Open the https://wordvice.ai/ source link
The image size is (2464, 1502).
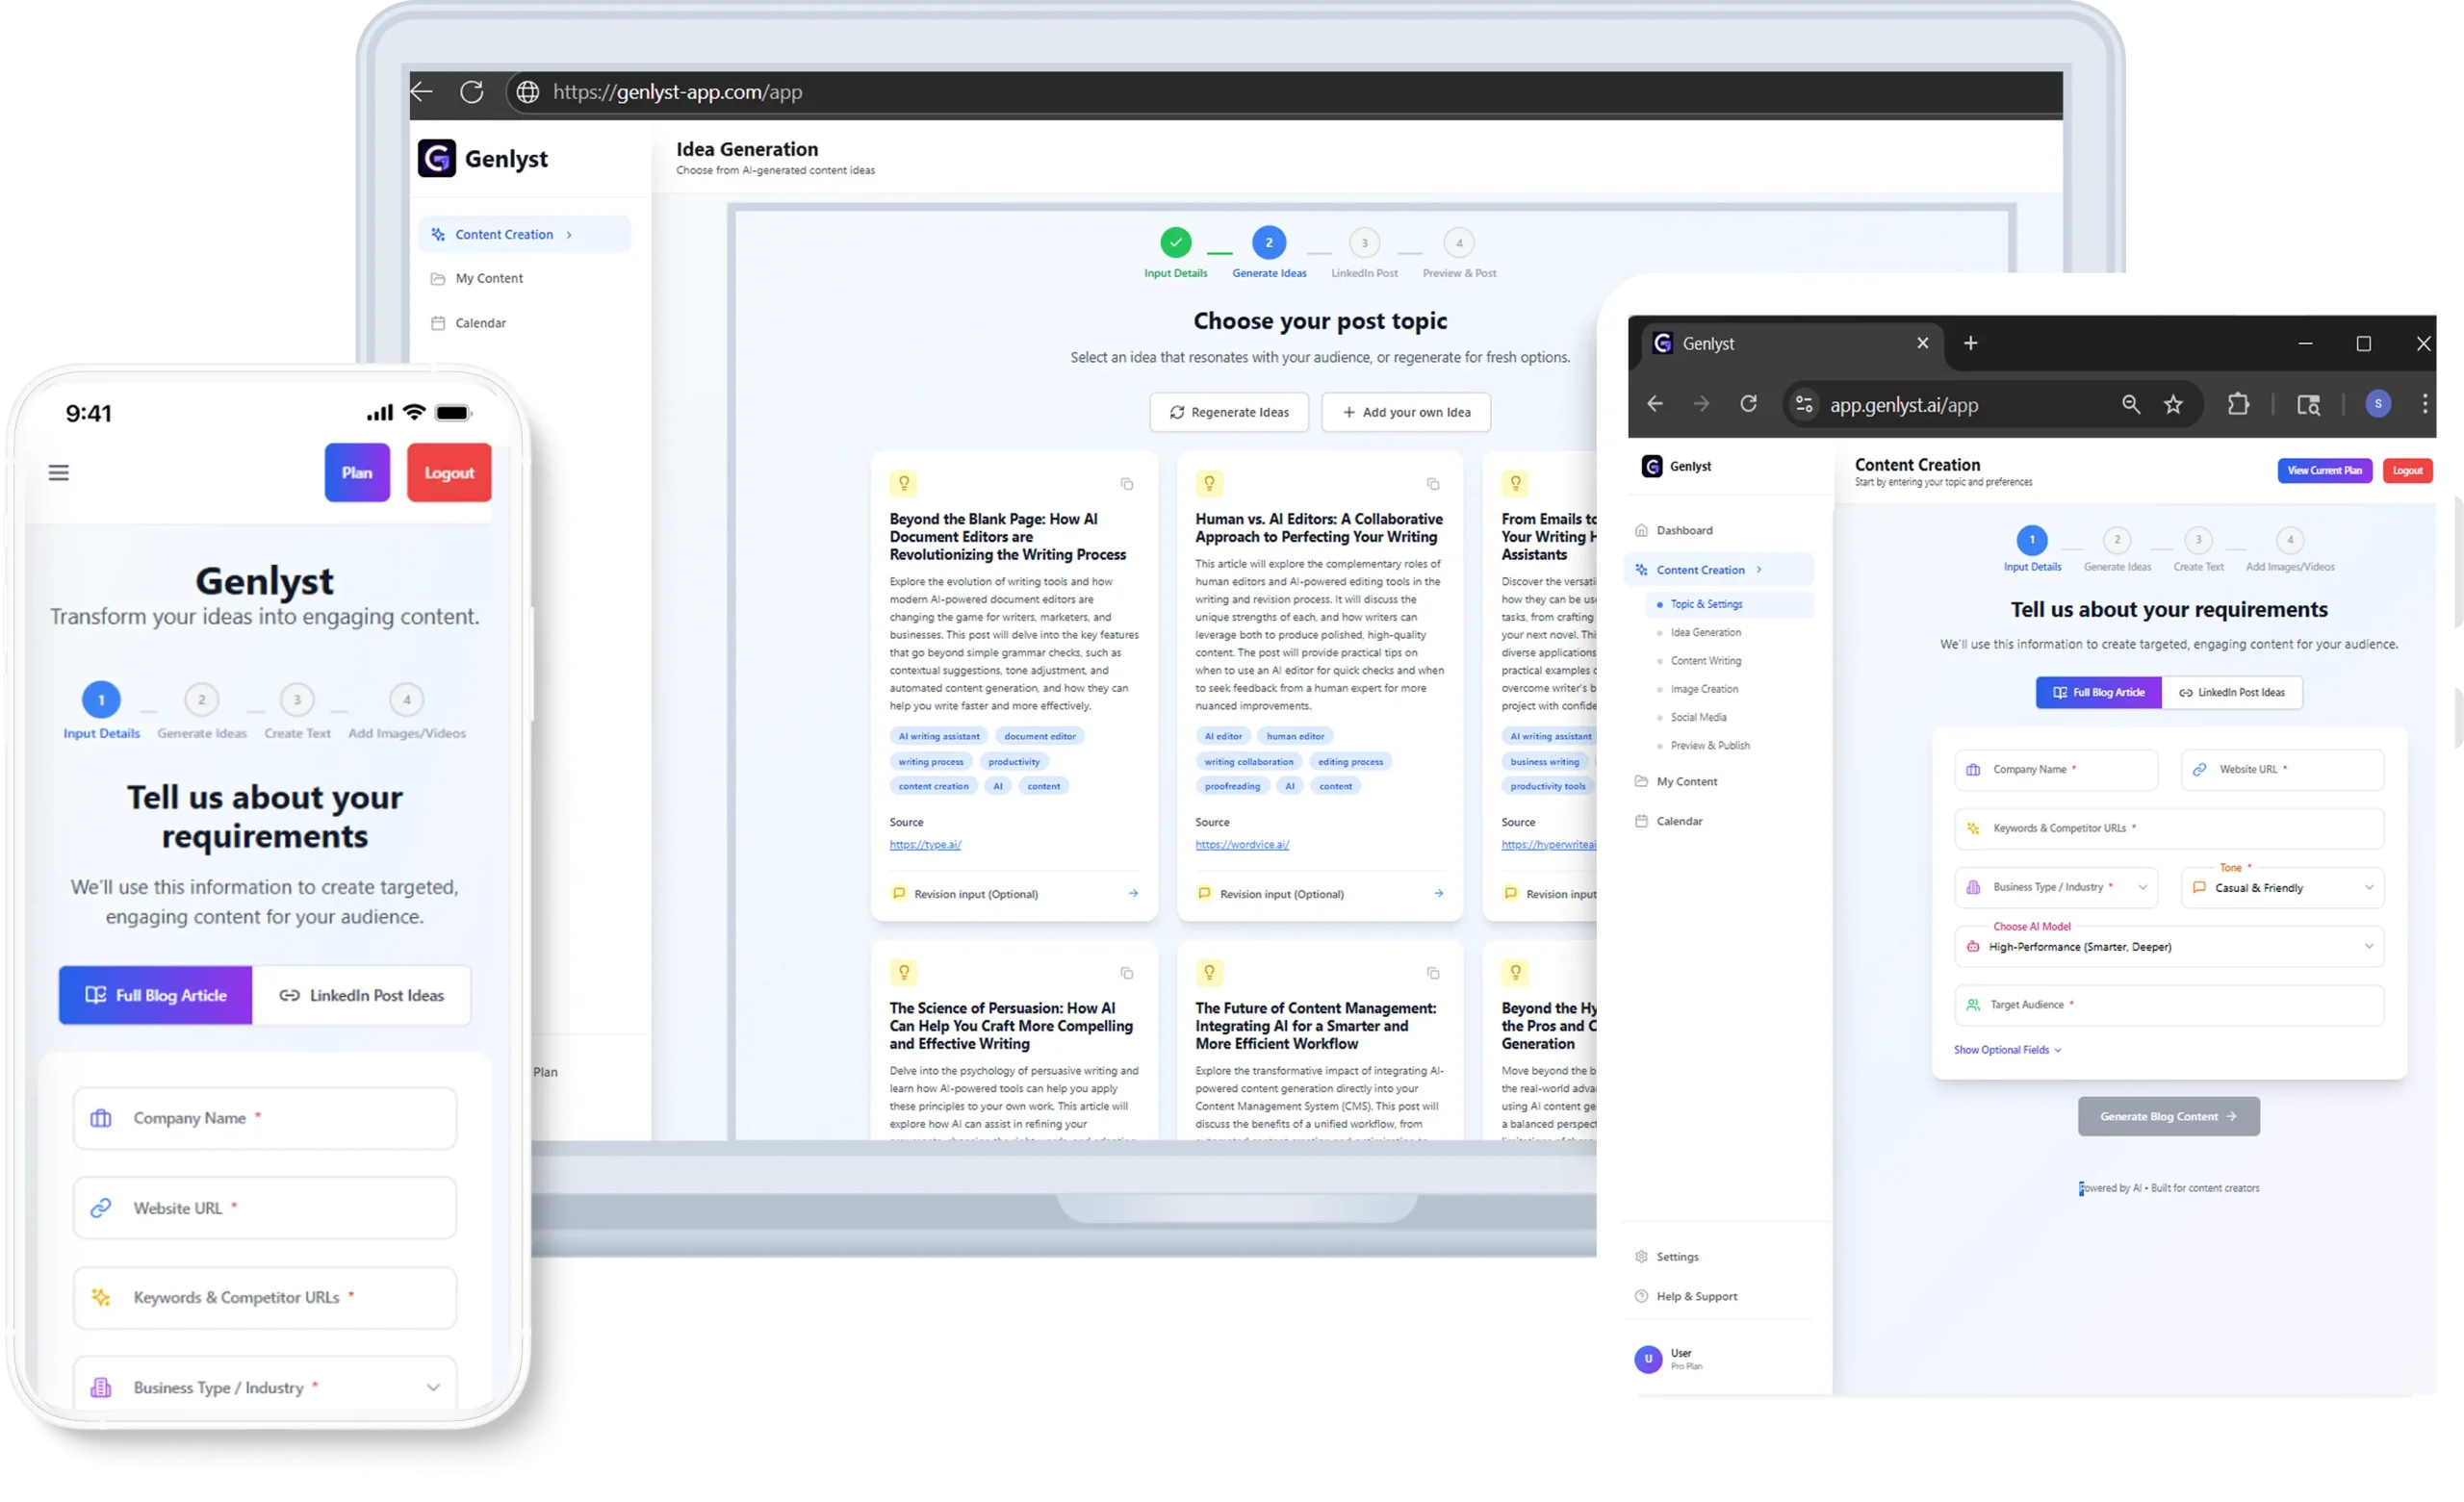pyautogui.click(x=1242, y=844)
